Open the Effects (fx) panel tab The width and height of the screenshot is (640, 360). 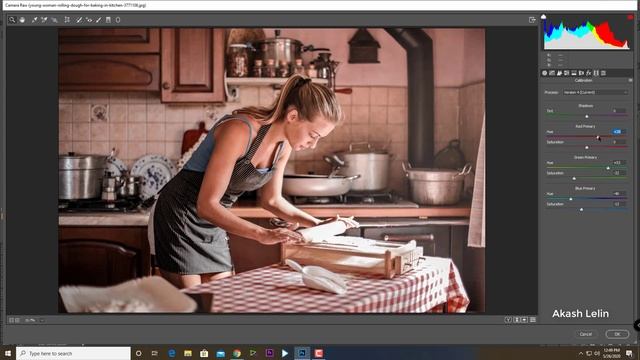(589, 73)
